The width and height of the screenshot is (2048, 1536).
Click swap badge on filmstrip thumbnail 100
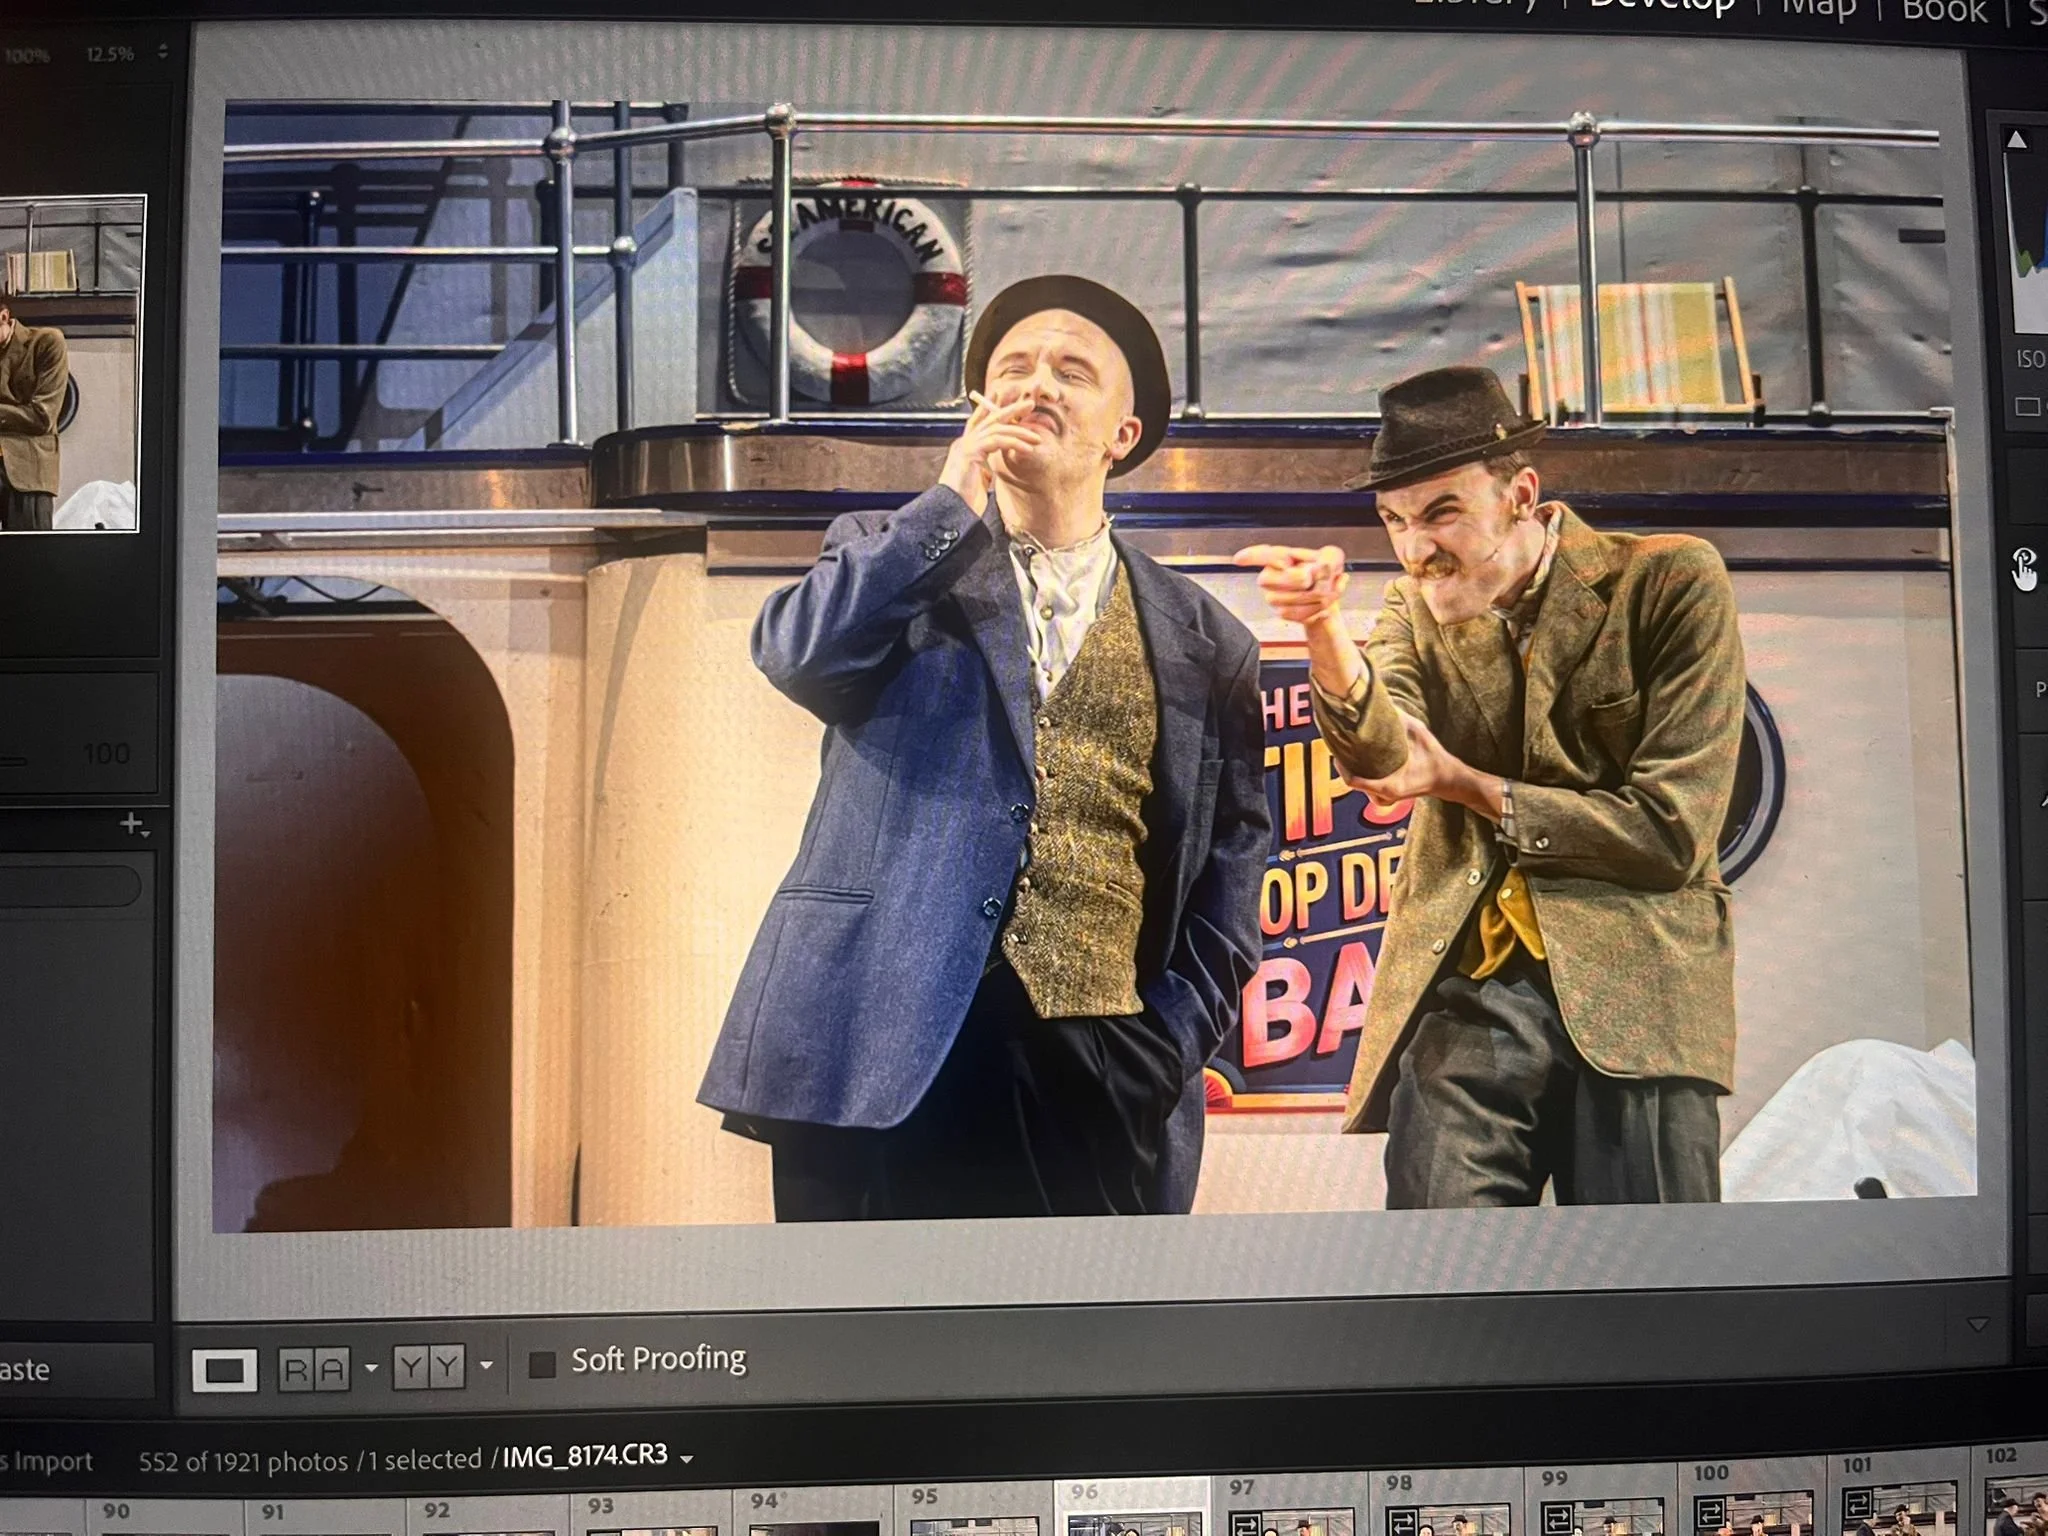pyautogui.click(x=1712, y=1511)
